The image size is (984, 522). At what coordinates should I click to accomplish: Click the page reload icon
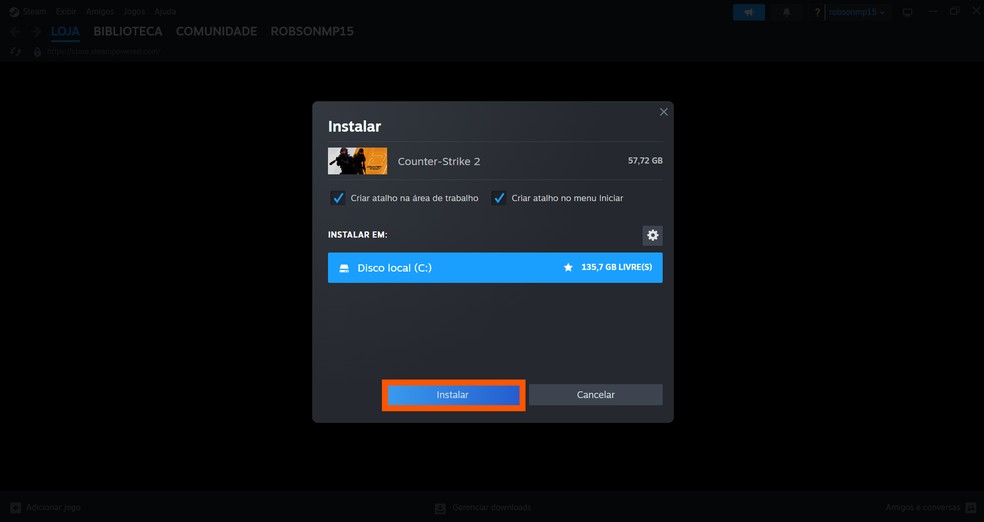pos(16,52)
